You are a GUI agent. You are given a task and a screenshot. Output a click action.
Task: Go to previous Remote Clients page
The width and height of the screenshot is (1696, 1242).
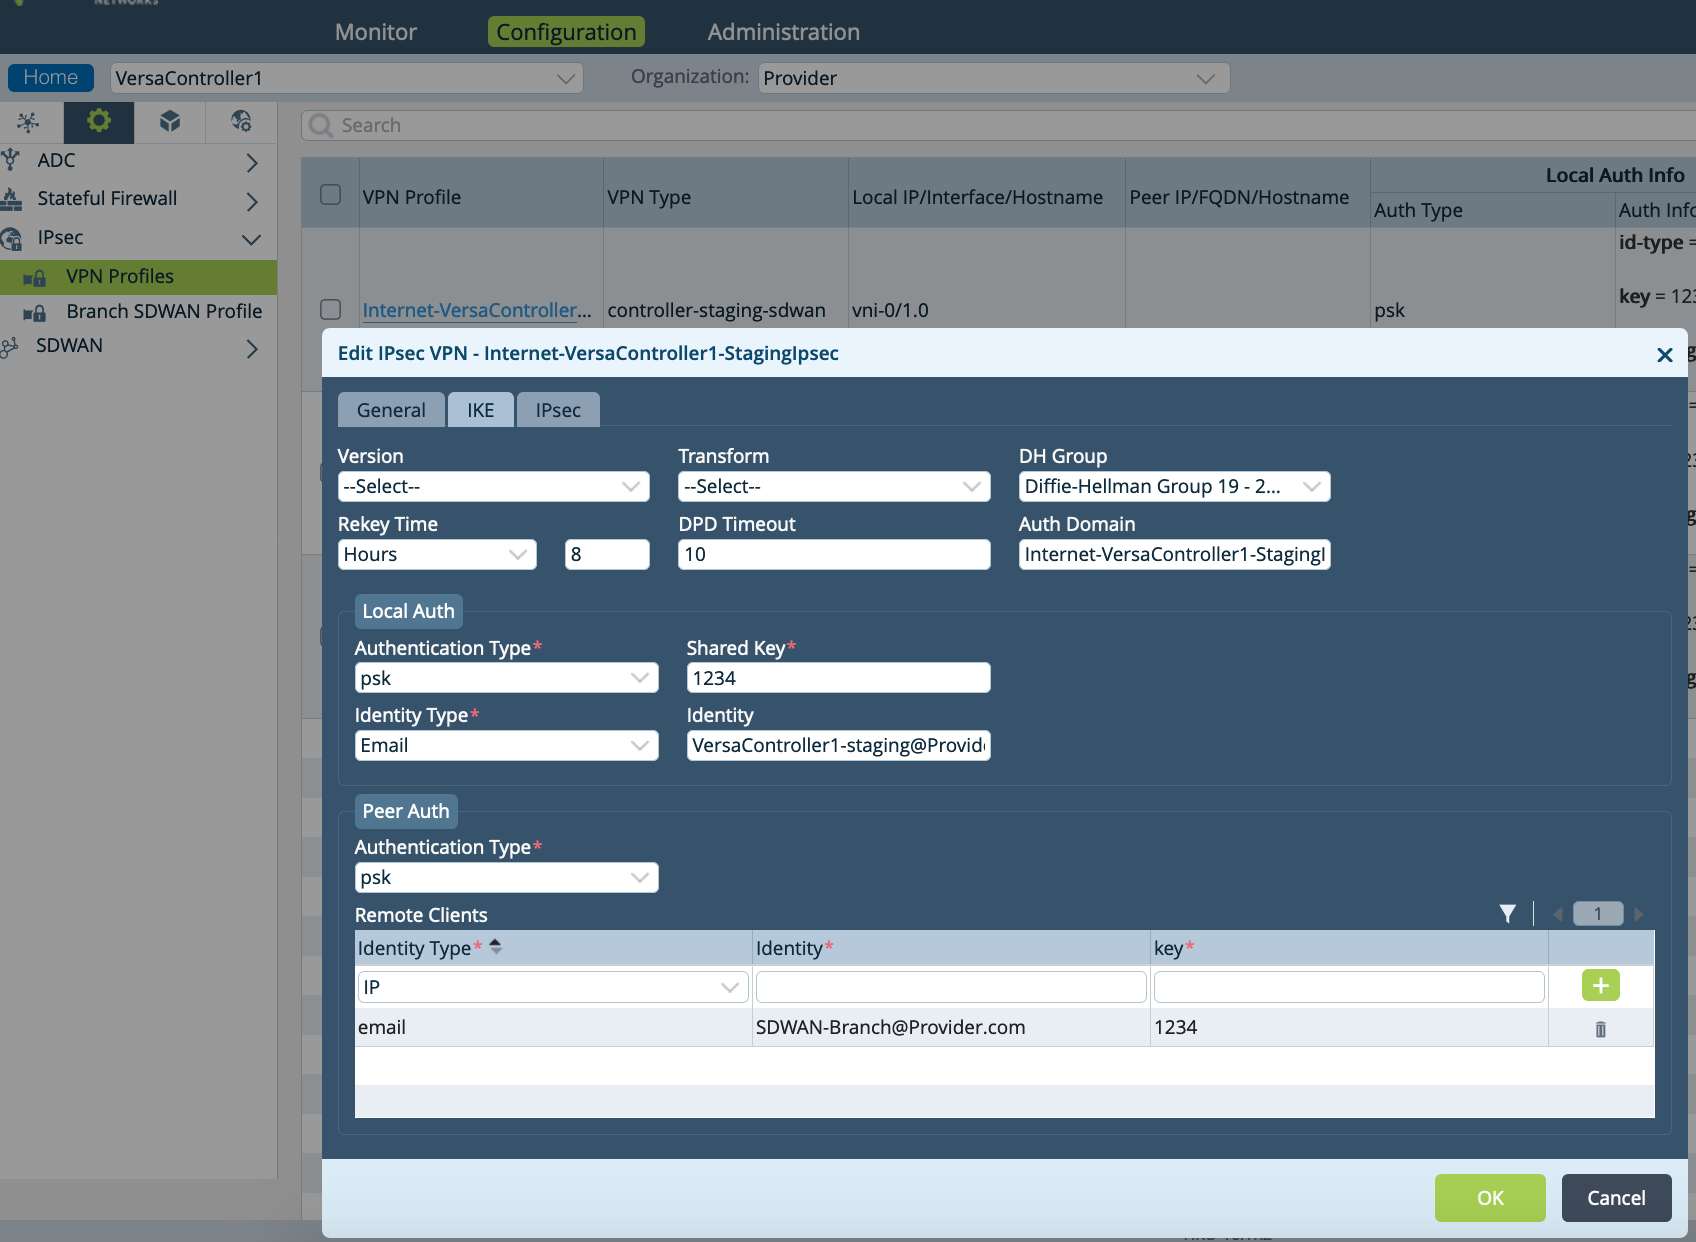click(x=1557, y=914)
